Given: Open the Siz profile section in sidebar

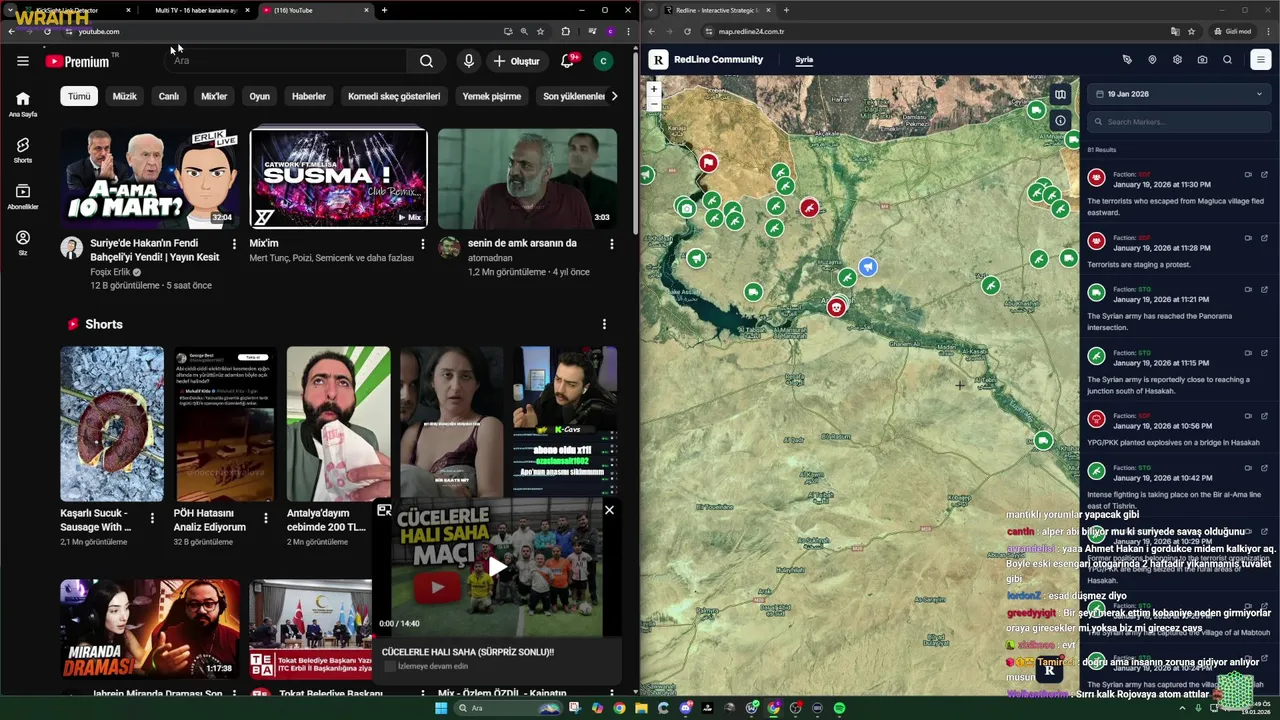Looking at the screenshot, I should 23,243.
